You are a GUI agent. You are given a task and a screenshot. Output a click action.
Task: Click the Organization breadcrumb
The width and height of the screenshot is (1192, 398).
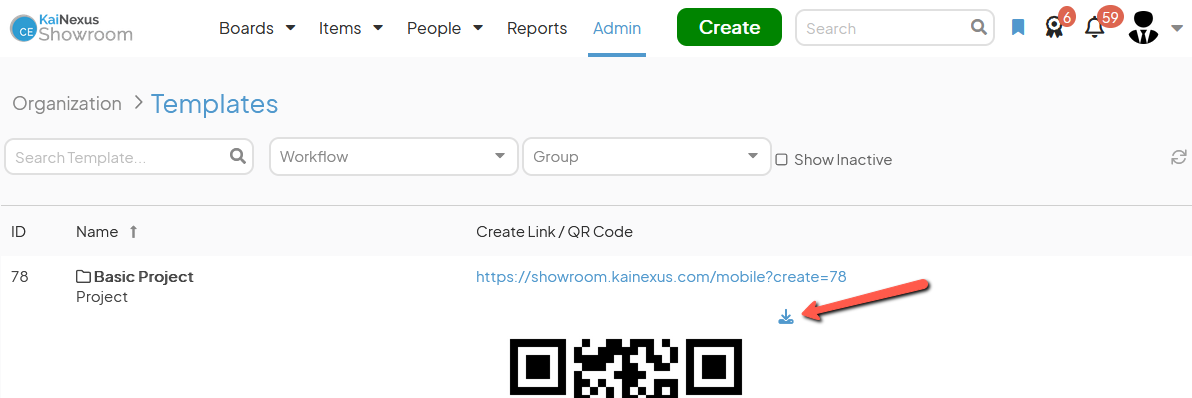pyautogui.click(x=67, y=103)
